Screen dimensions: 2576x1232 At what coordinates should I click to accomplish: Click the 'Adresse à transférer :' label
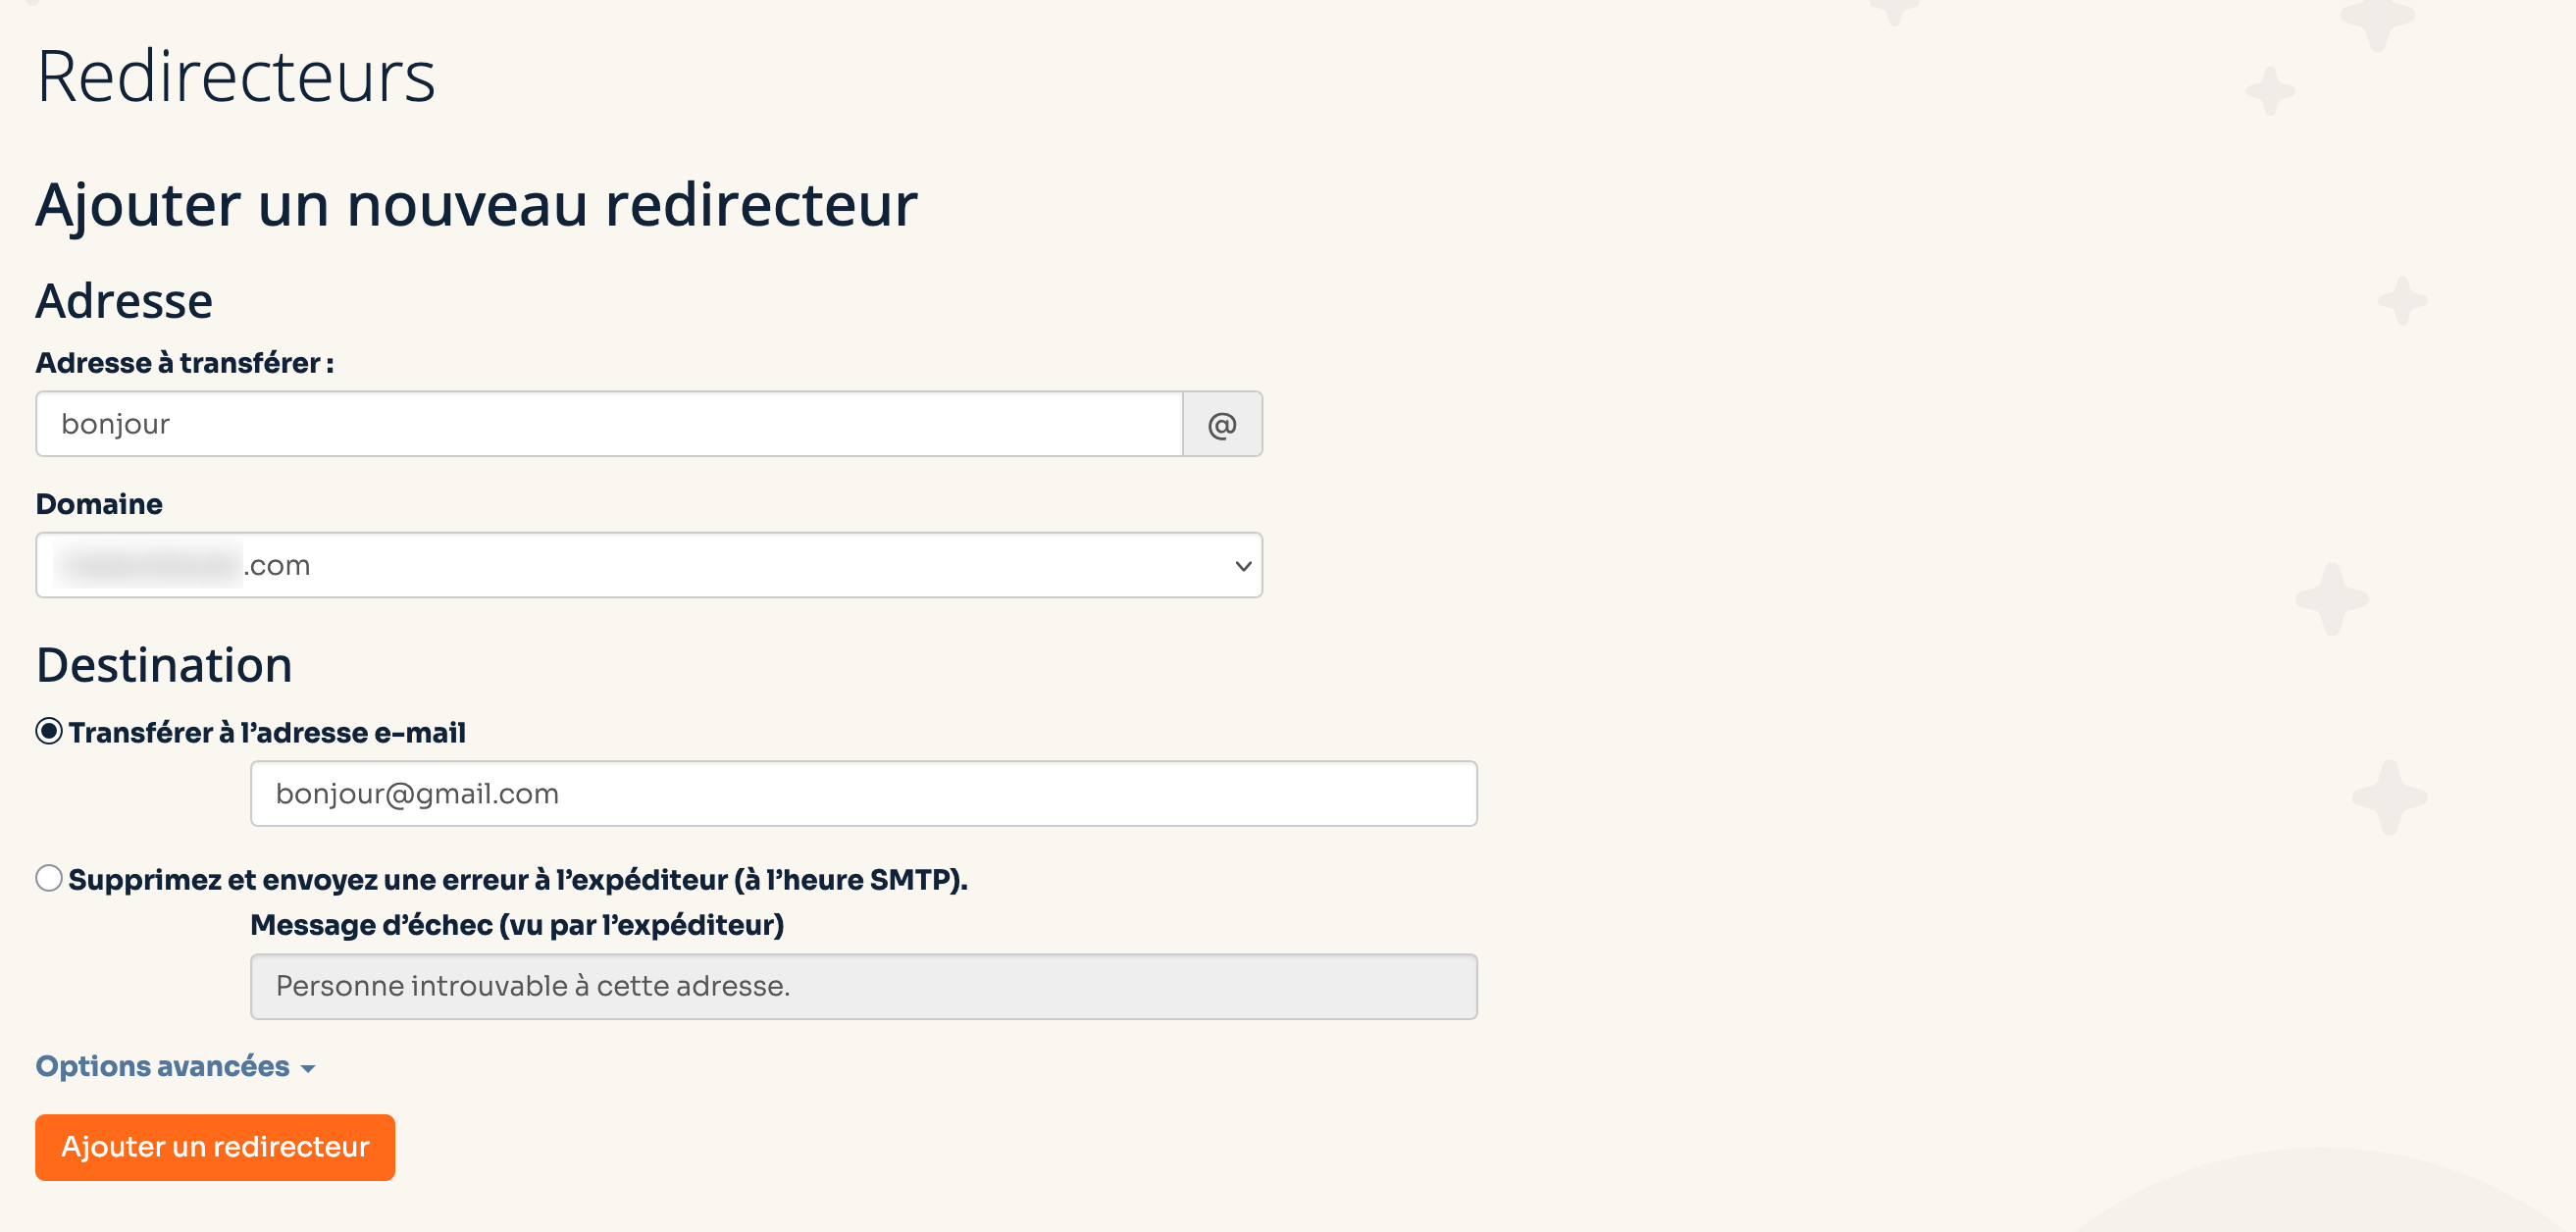(185, 362)
